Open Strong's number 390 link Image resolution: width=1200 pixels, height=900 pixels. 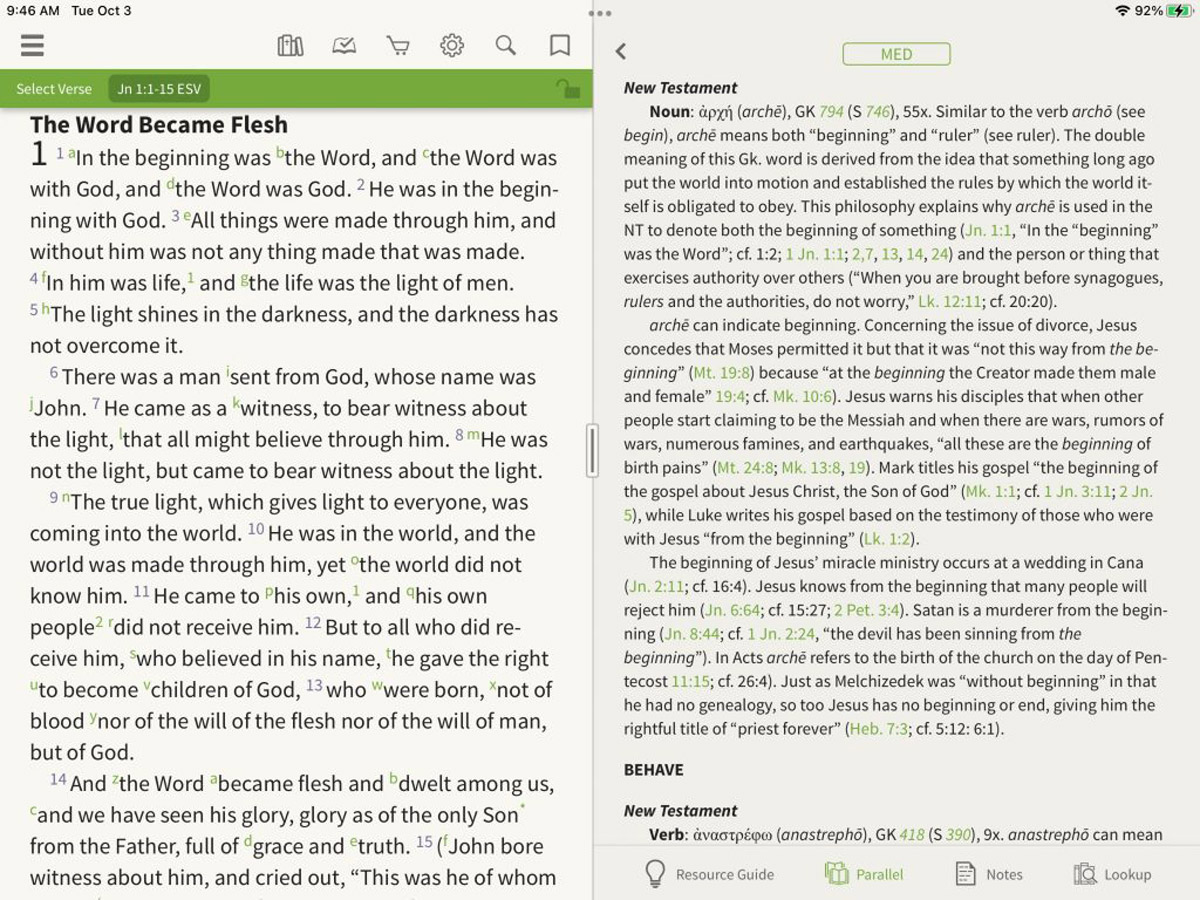point(958,834)
